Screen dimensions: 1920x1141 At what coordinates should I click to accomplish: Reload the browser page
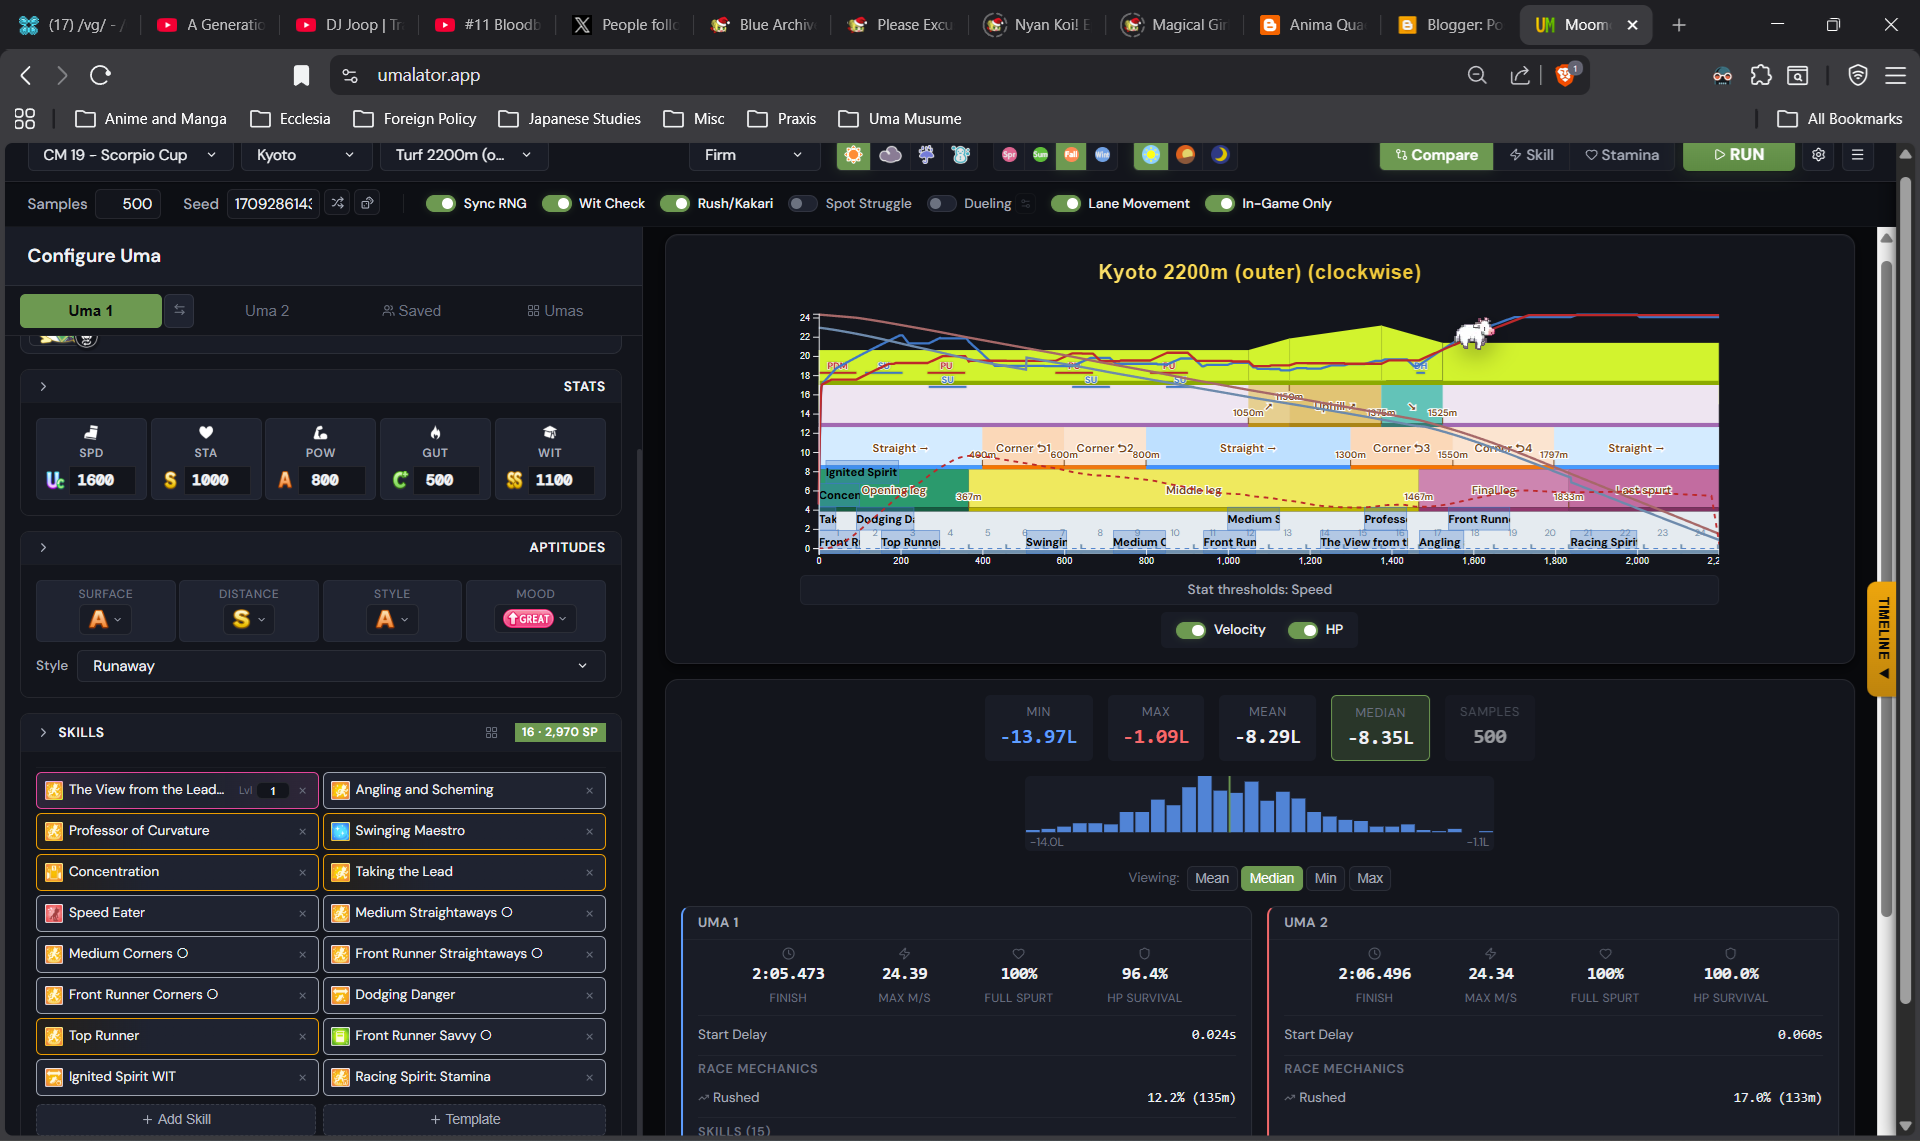pyautogui.click(x=100, y=75)
